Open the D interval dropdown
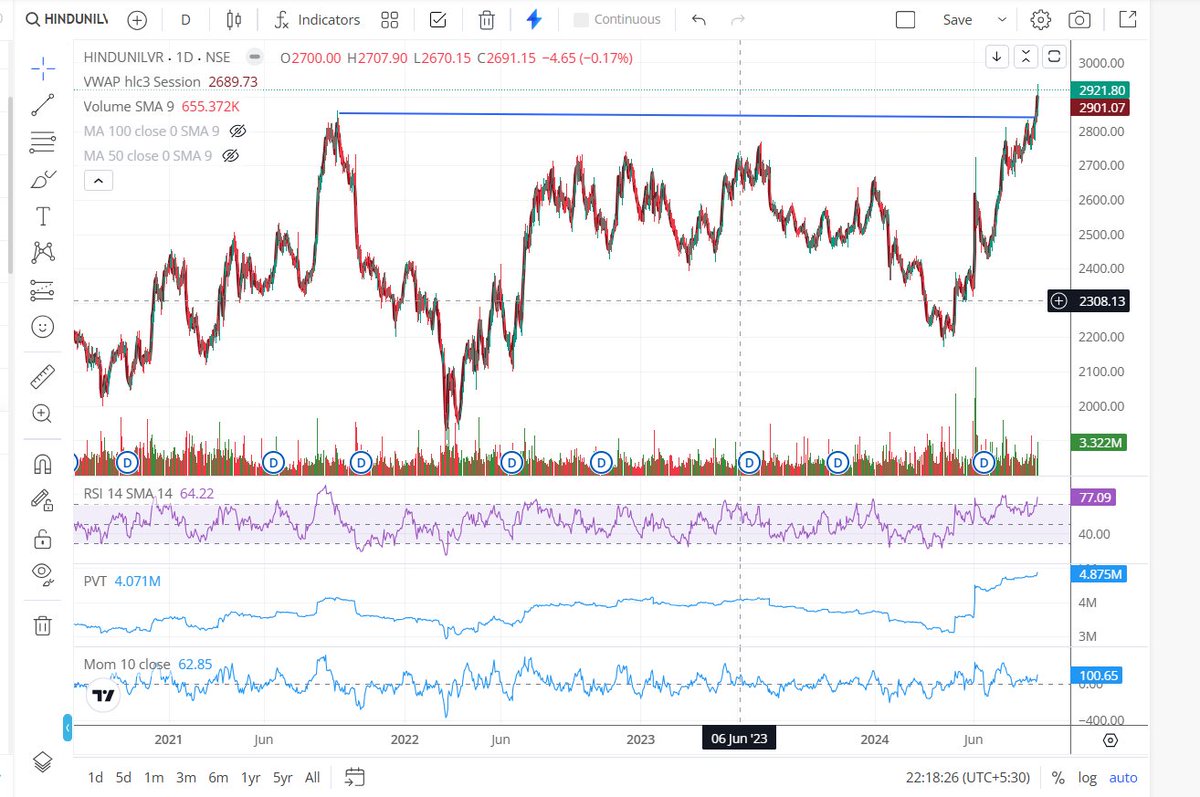The image size is (1200, 797). [x=186, y=20]
